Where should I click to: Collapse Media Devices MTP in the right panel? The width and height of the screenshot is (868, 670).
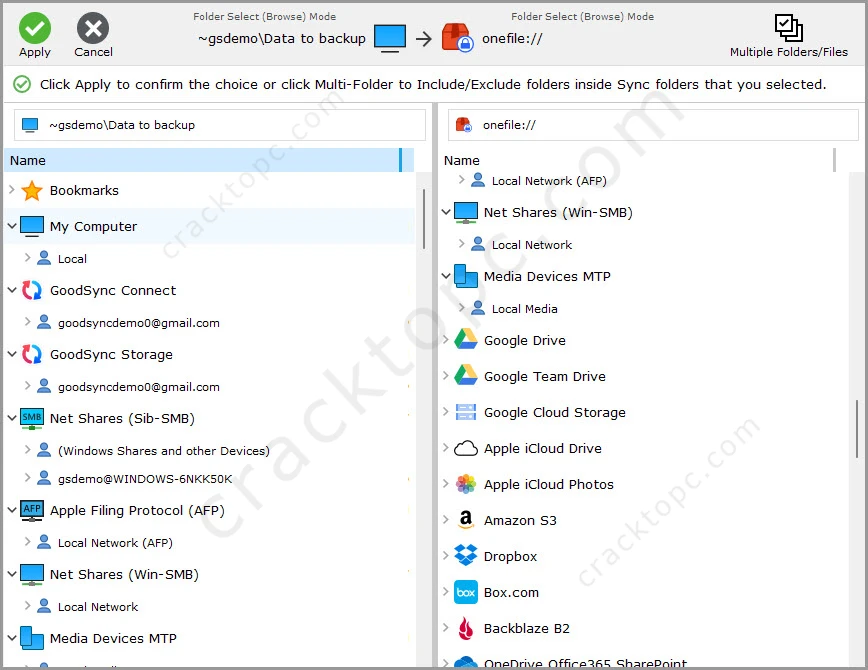(x=445, y=276)
